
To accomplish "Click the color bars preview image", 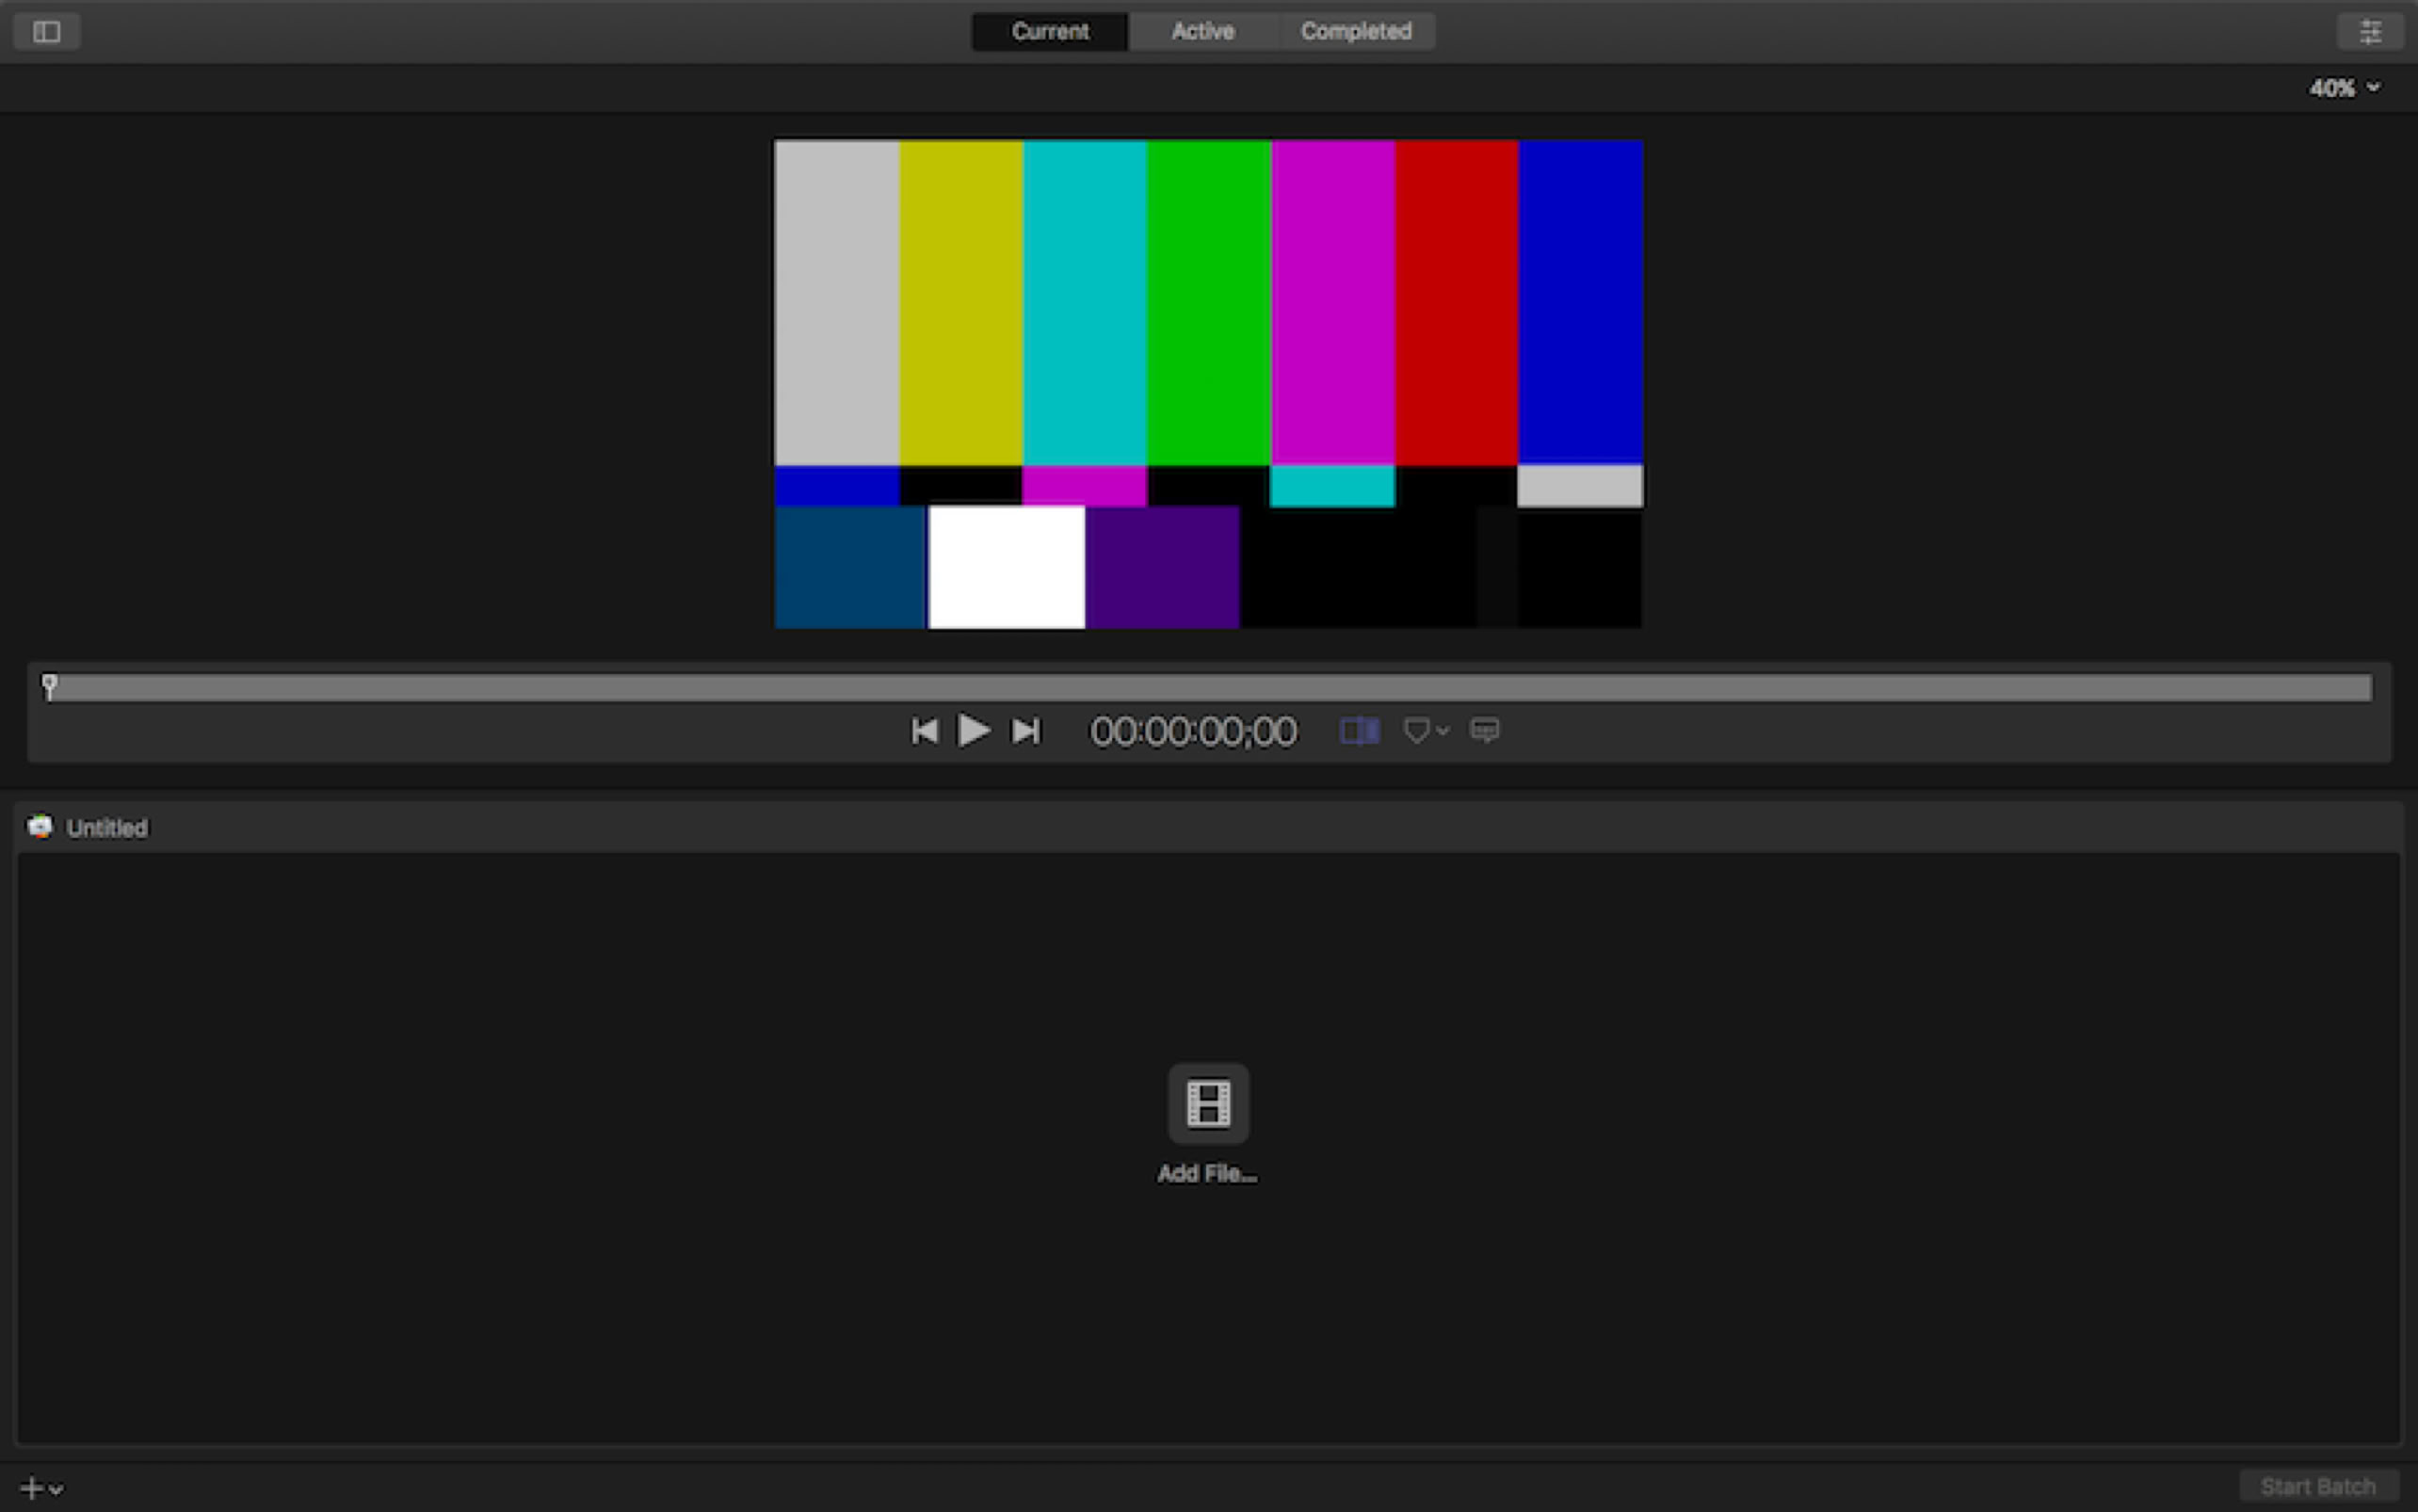I will click(1208, 384).
